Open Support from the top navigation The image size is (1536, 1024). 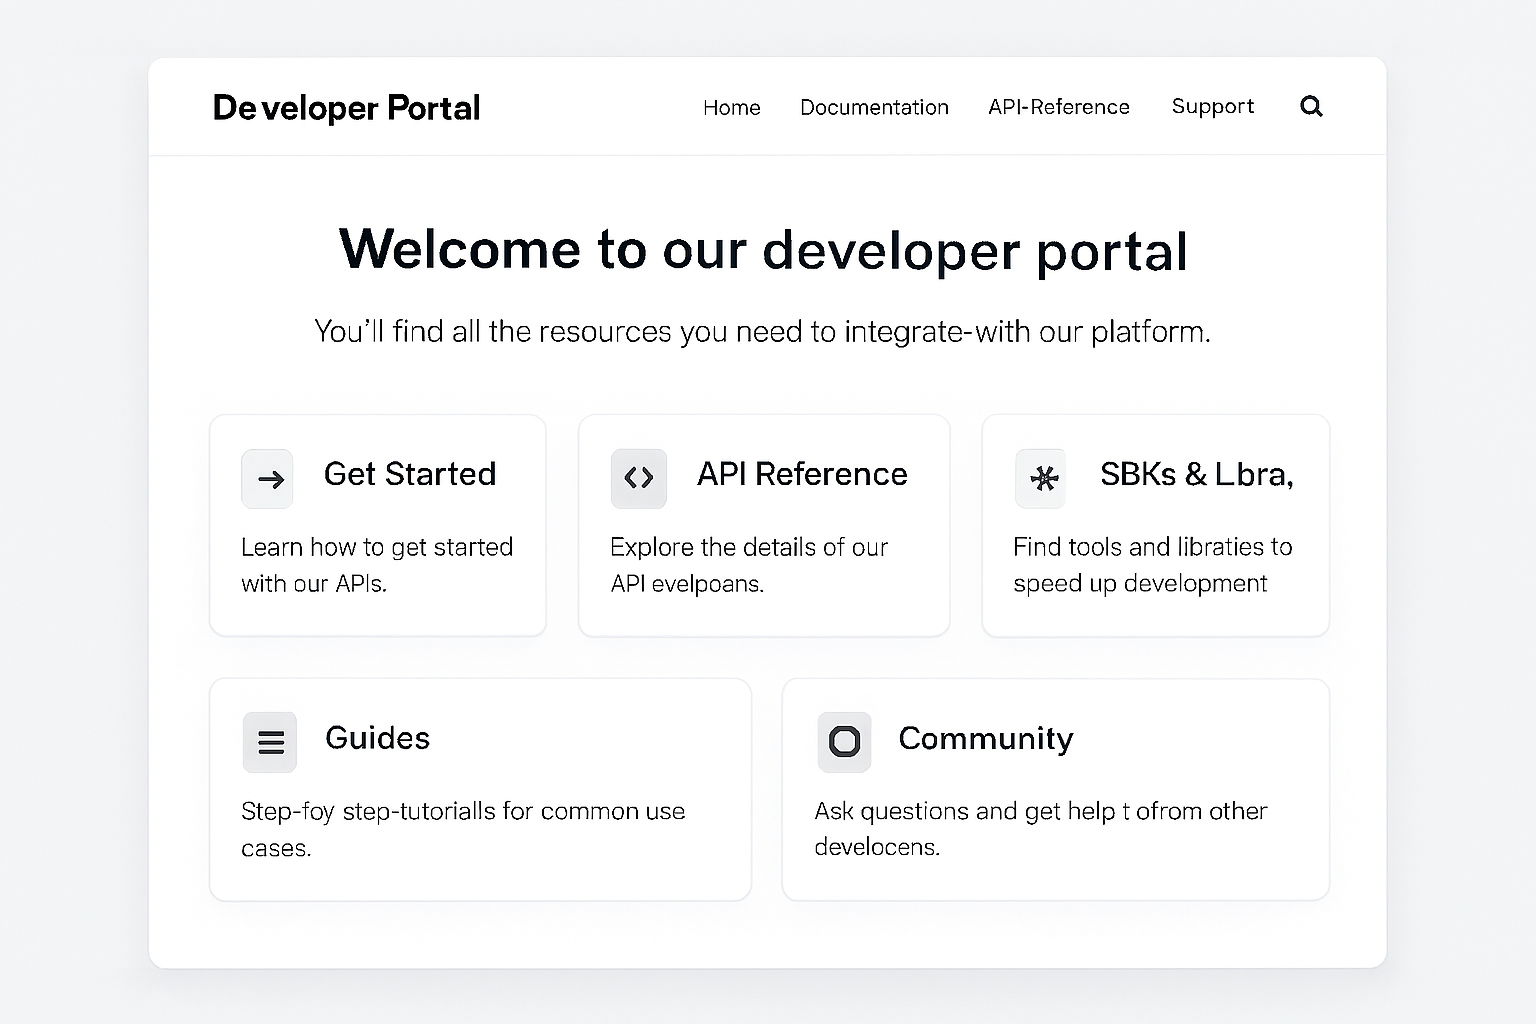[1212, 106]
